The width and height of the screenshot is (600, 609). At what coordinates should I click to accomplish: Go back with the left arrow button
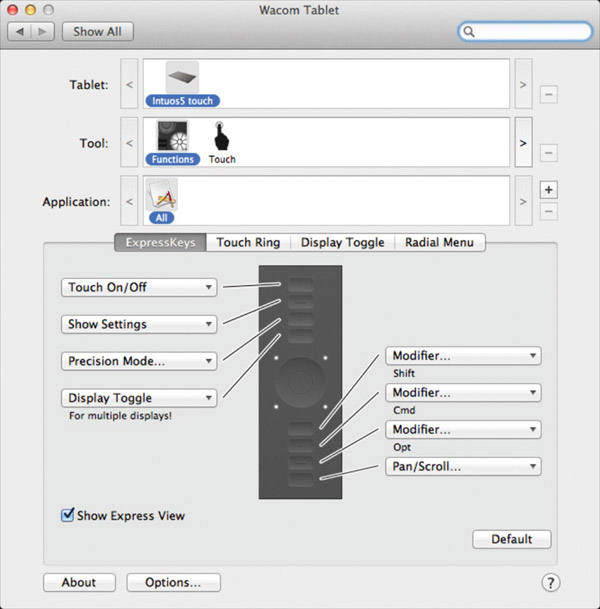click(x=19, y=31)
